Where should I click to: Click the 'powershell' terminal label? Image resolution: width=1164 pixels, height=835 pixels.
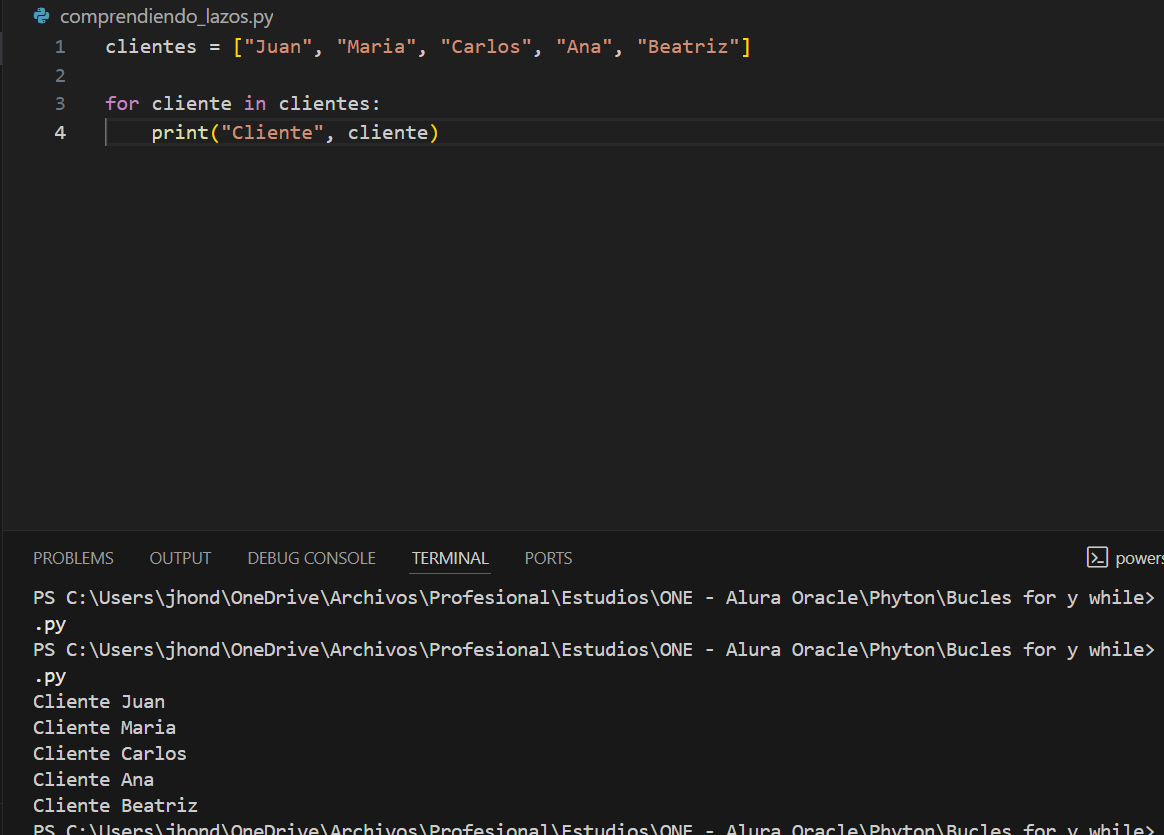point(1140,558)
